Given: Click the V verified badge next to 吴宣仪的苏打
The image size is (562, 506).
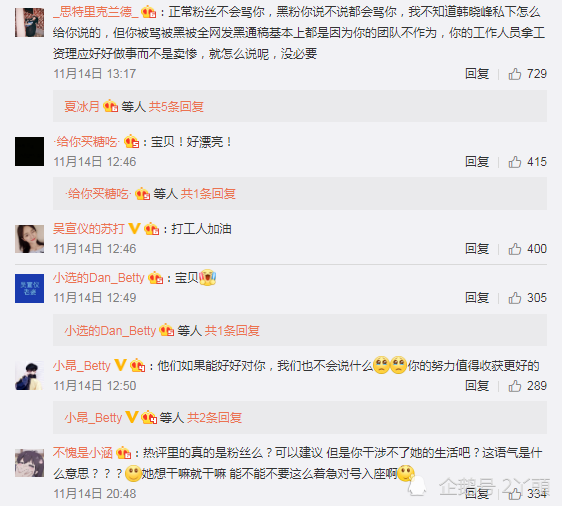Looking at the screenshot, I should (x=134, y=228).
